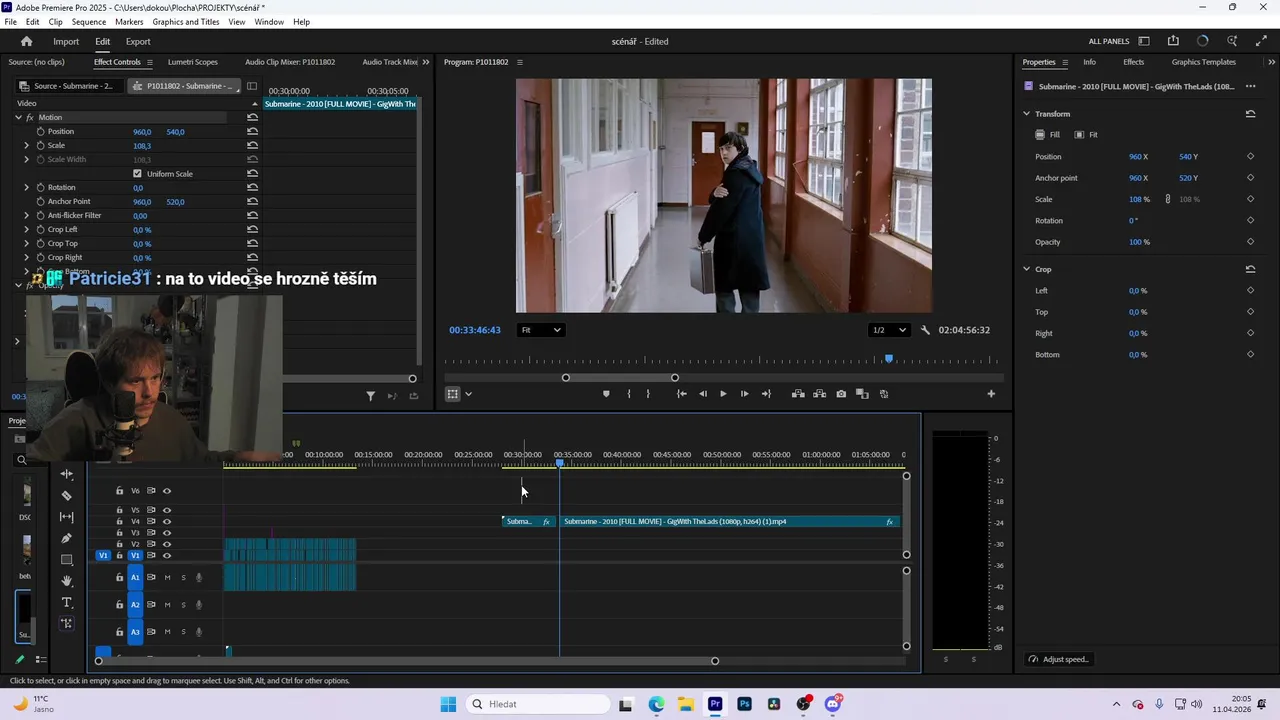This screenshot has width=1280, height=720.
Task: Step back one frame
Action: click(x=703, y=394)
